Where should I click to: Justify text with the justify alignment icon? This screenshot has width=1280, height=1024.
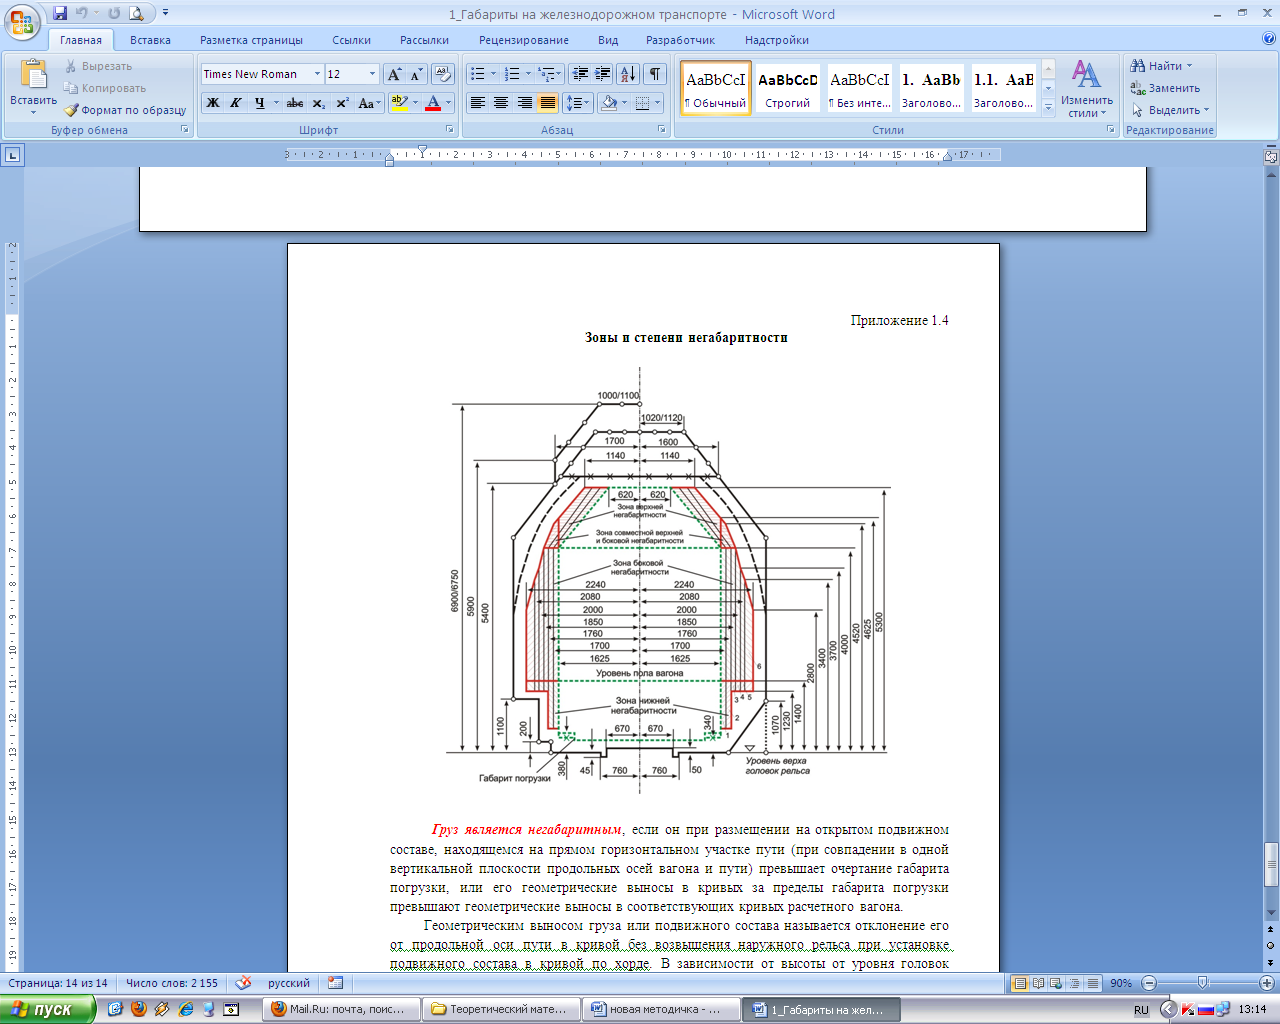[x=548, y=103]
